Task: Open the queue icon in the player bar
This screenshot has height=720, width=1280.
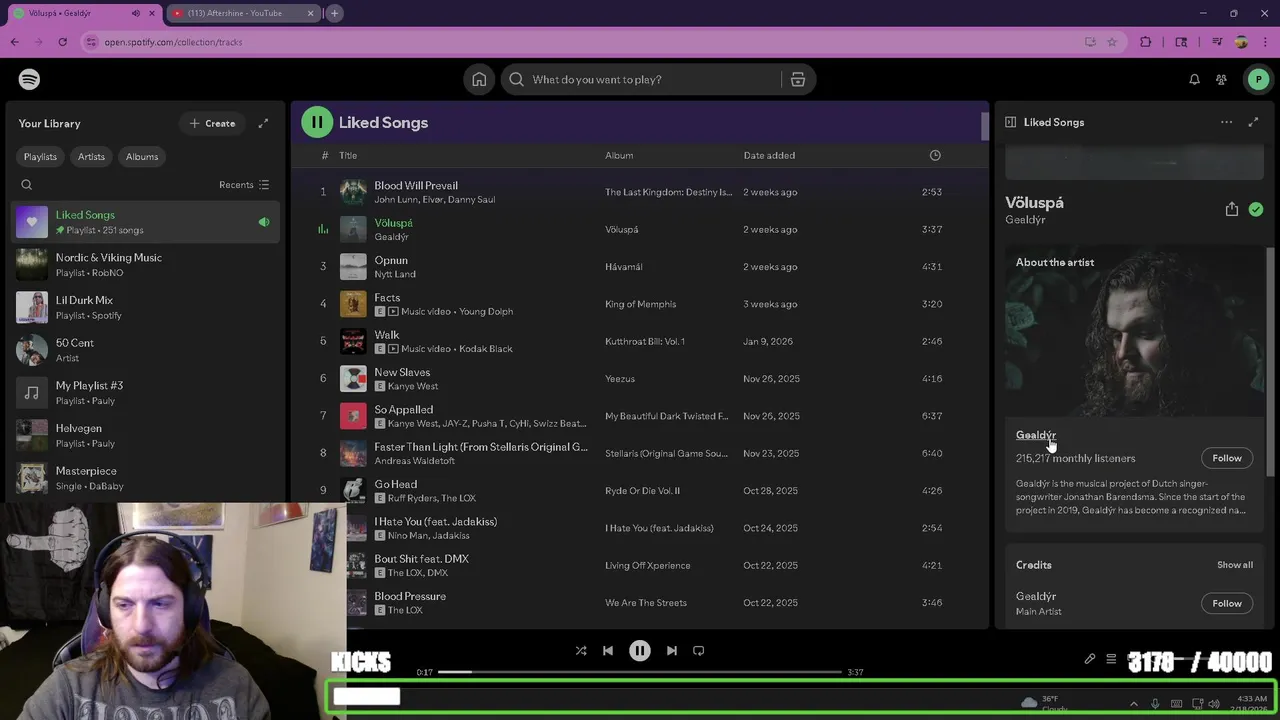Action: (1111, 659)
